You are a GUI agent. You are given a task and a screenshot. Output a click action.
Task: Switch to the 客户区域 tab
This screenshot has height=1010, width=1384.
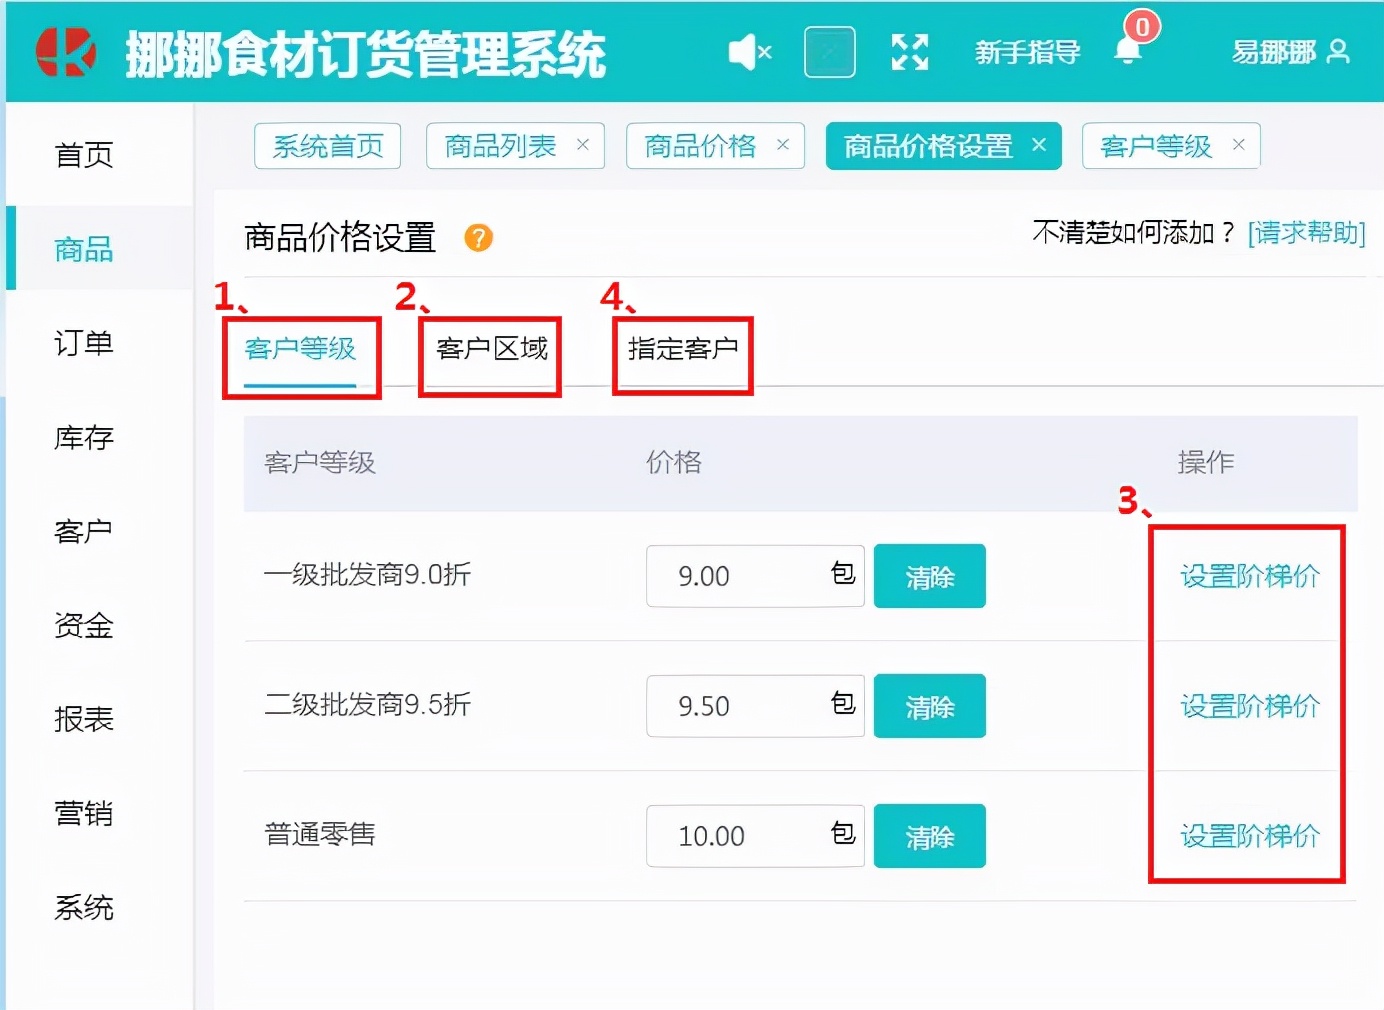coord(489,349)
